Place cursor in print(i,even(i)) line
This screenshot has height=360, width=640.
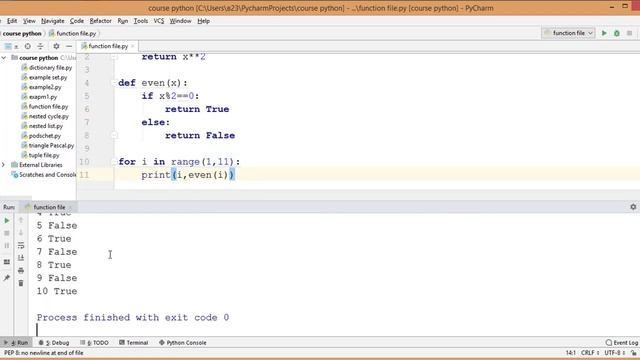[x=188, y=175]
